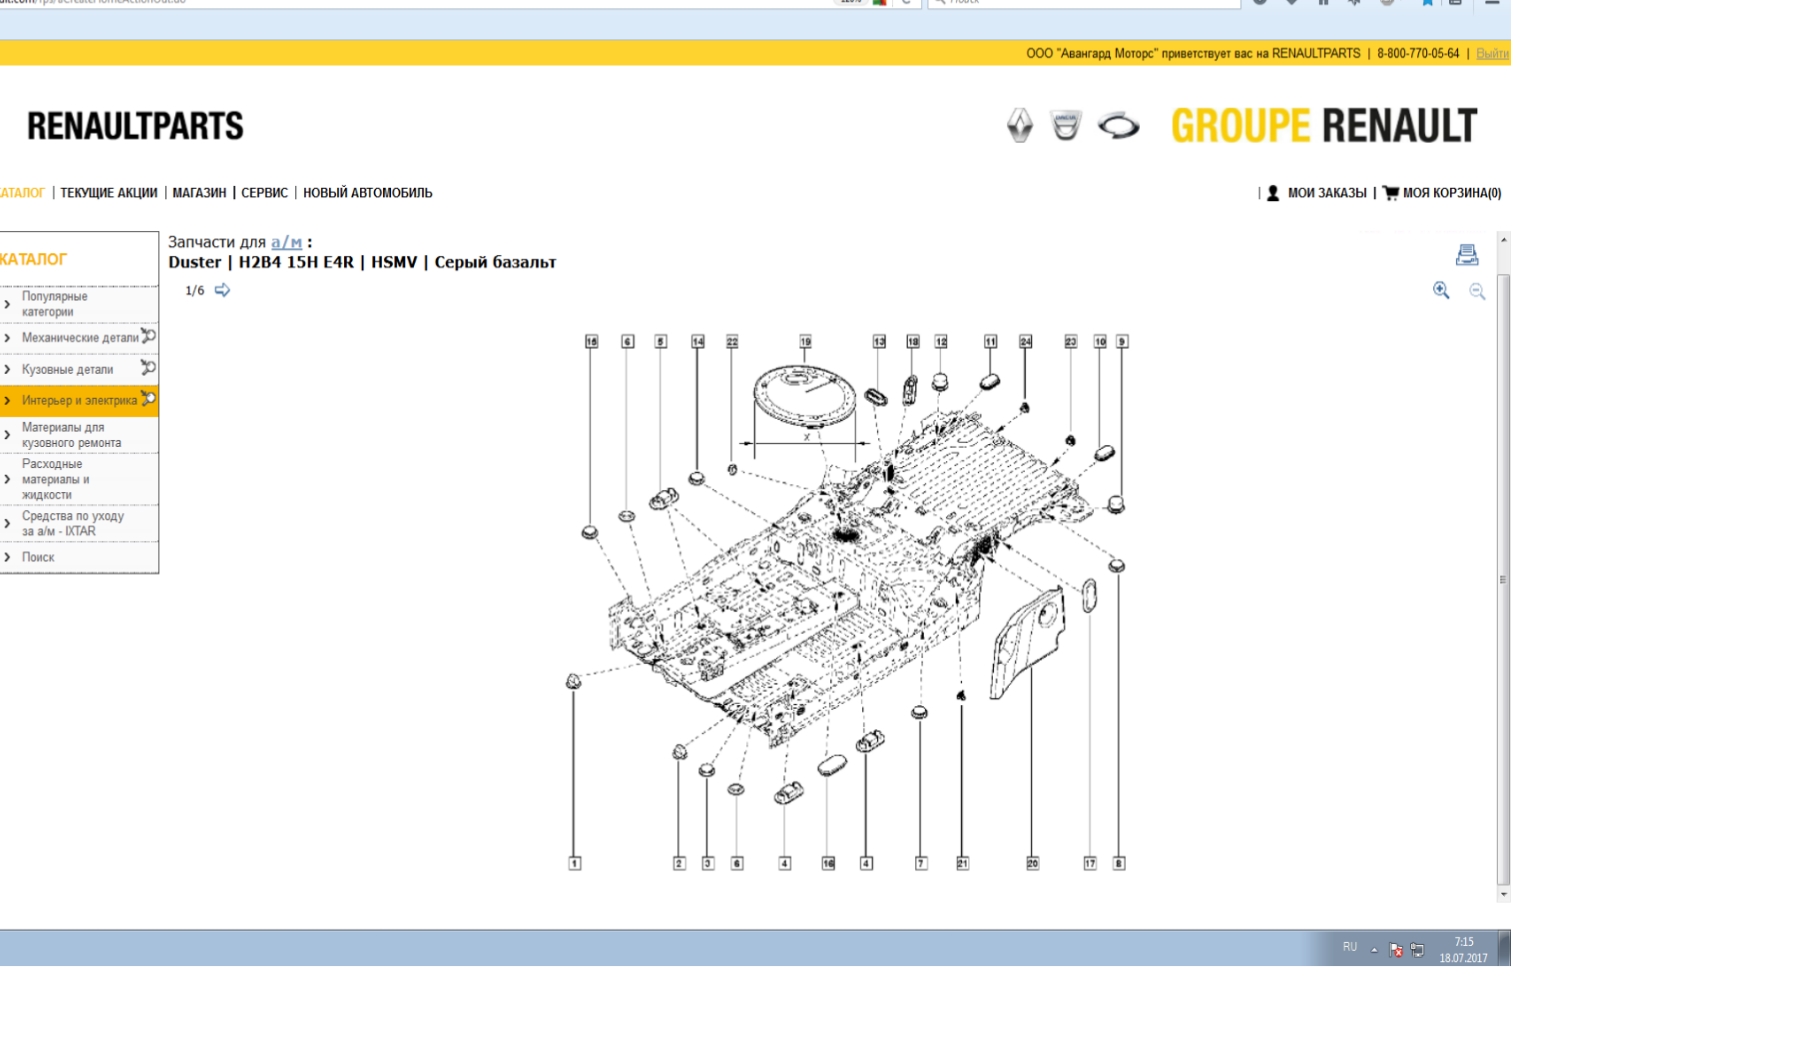Click the page vertical scrollbar down arrow

[x=1503, y=894]
